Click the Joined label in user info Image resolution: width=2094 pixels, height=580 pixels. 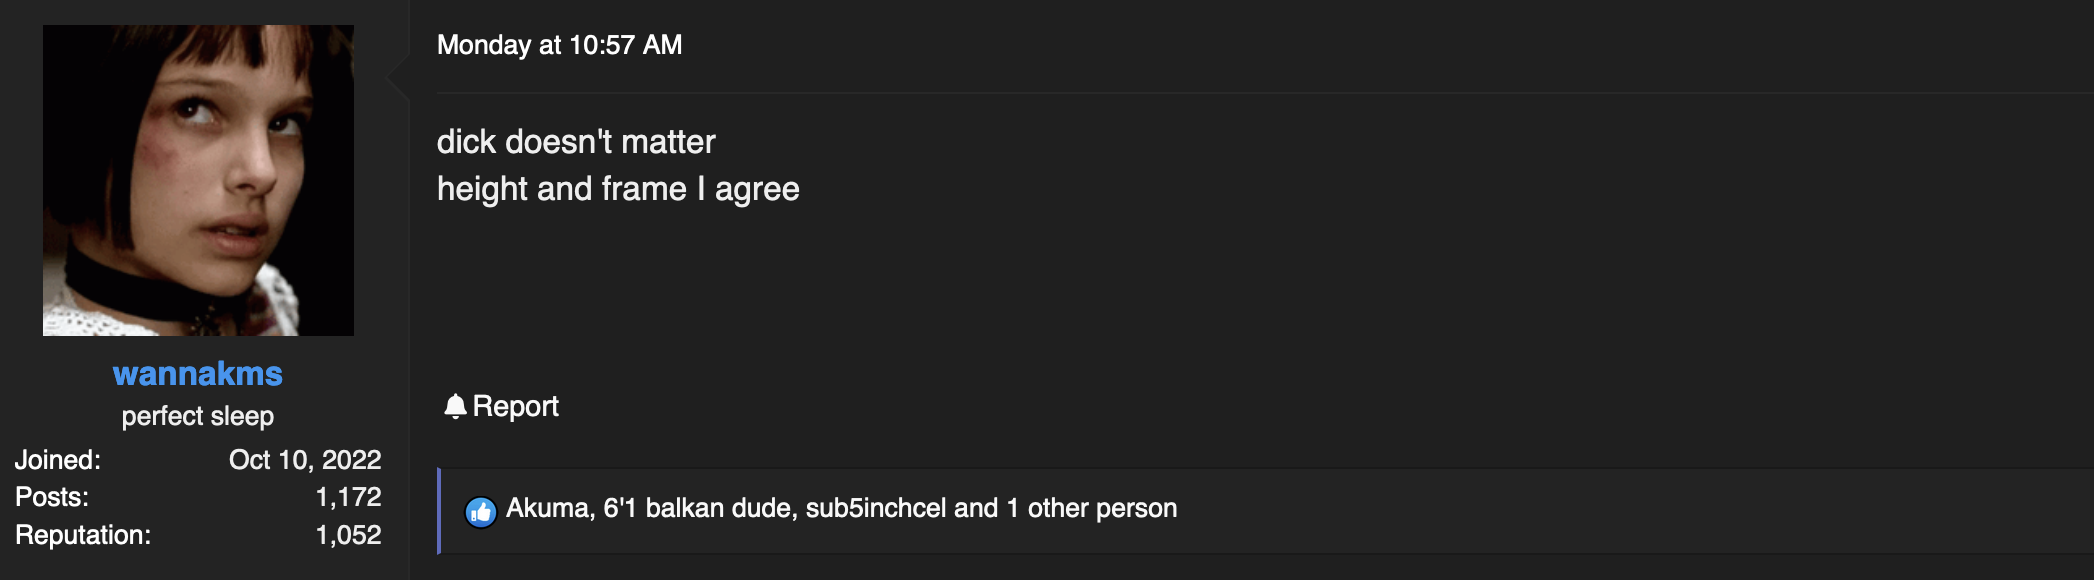pyautogui.click(x=58, y=460)
